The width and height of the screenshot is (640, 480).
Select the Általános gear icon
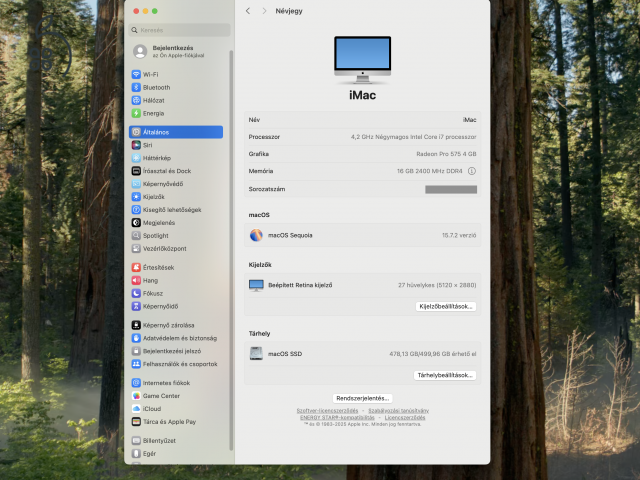click(x=136, y=132)
